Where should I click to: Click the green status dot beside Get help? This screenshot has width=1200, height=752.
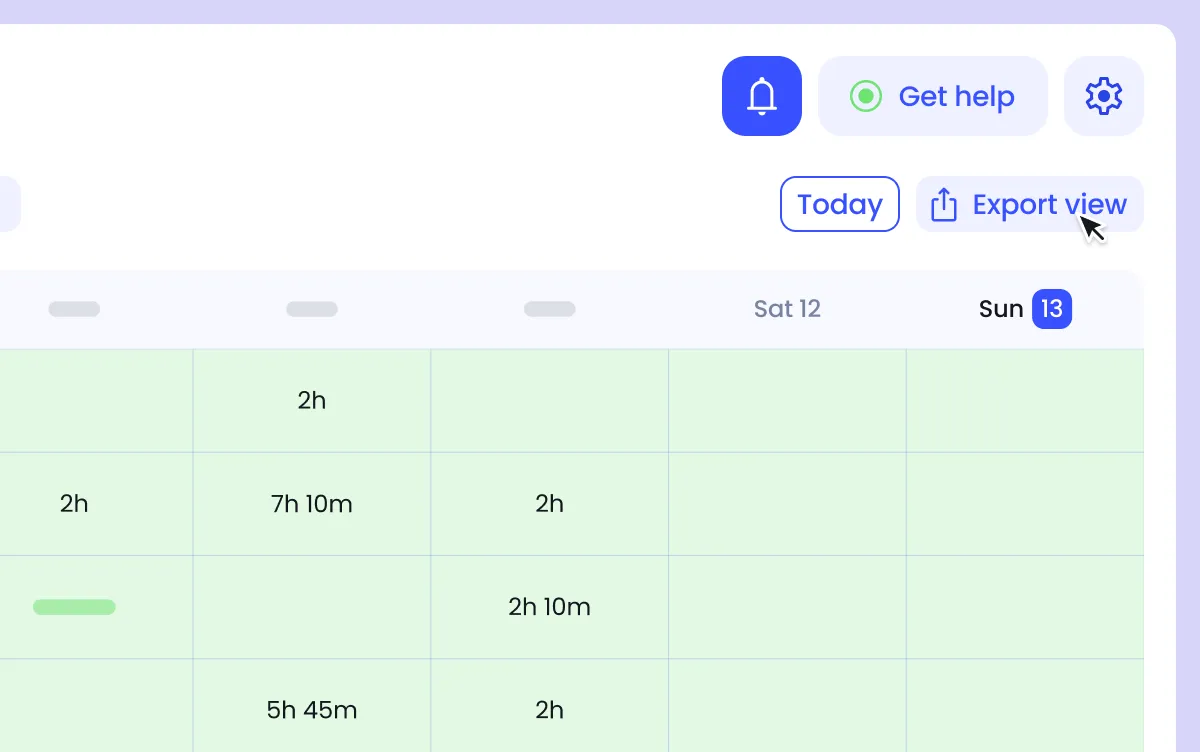(x=865, y=96)
